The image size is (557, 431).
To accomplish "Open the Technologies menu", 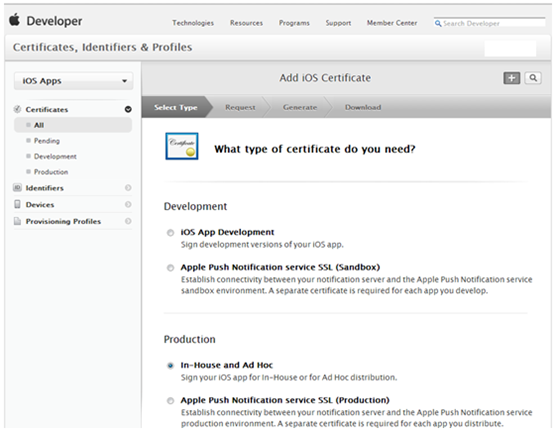I will (193, 23).
